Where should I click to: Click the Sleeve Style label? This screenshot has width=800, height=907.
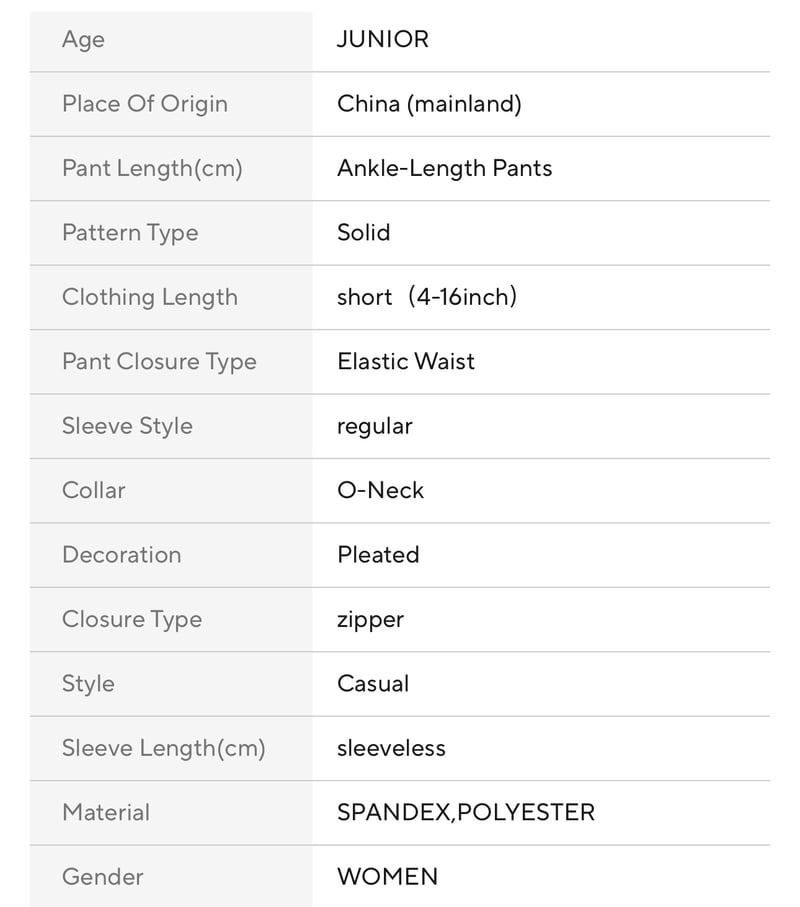[x=127, y=426]
